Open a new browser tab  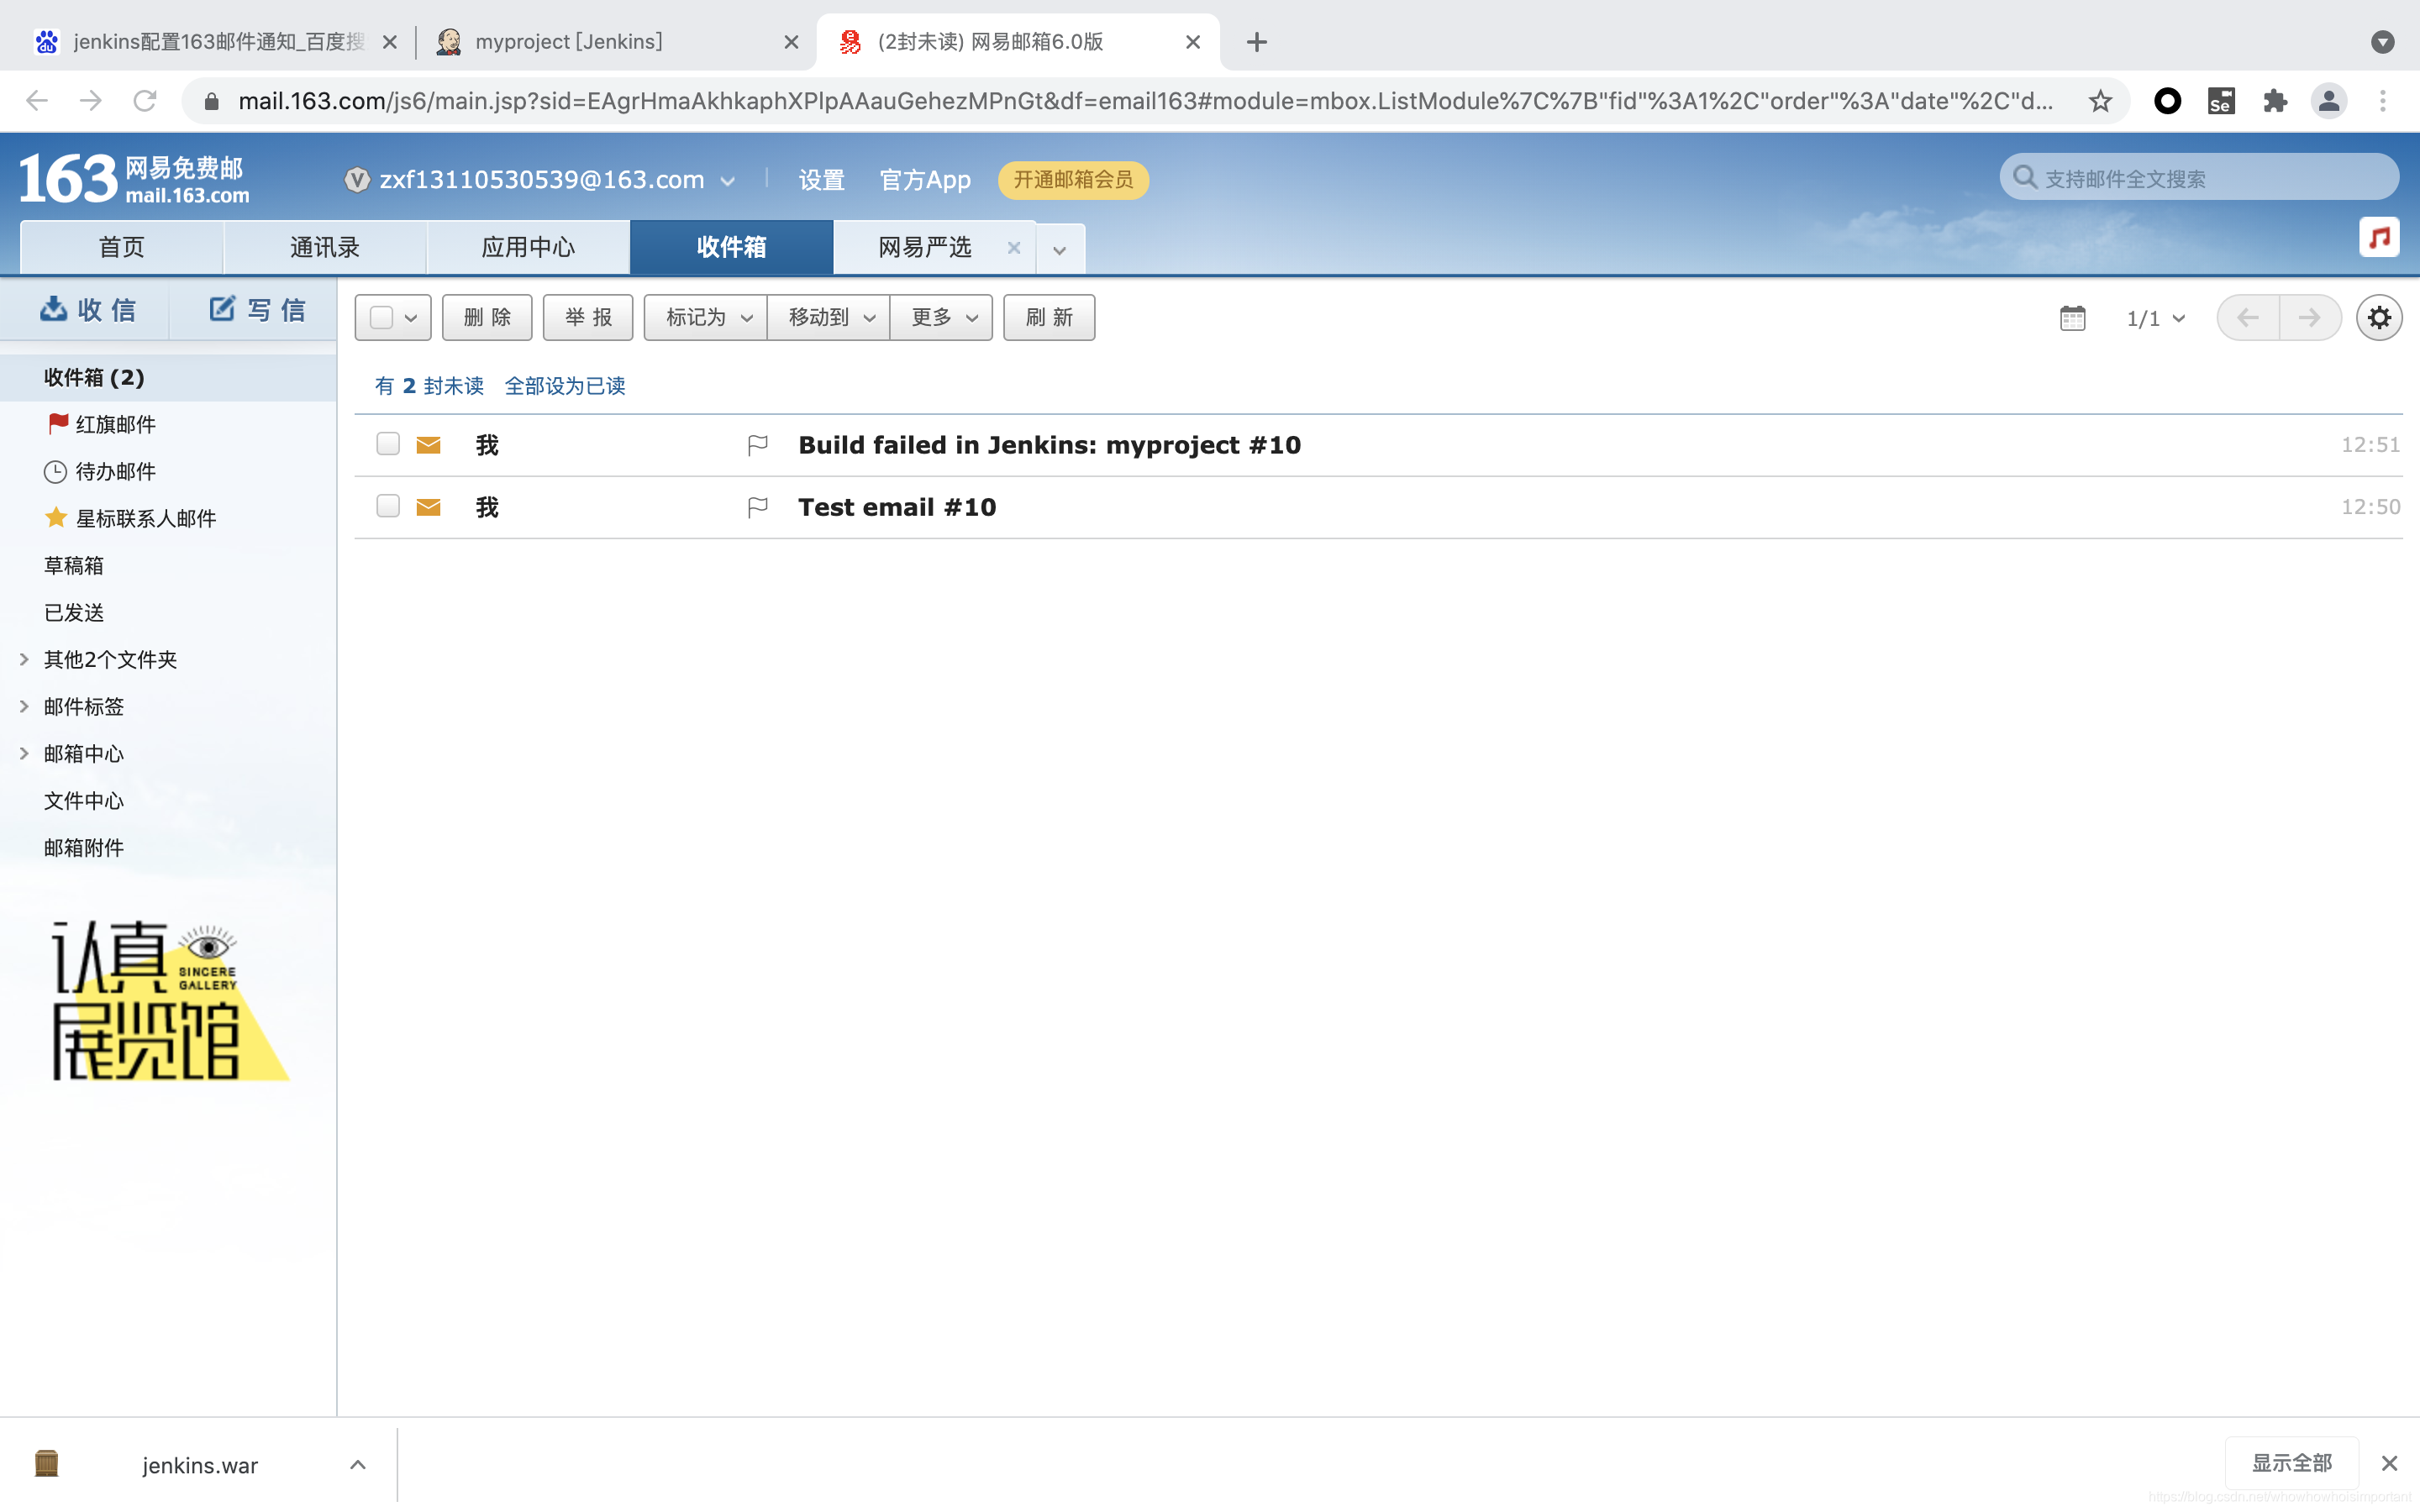(x=1257, y=42)
